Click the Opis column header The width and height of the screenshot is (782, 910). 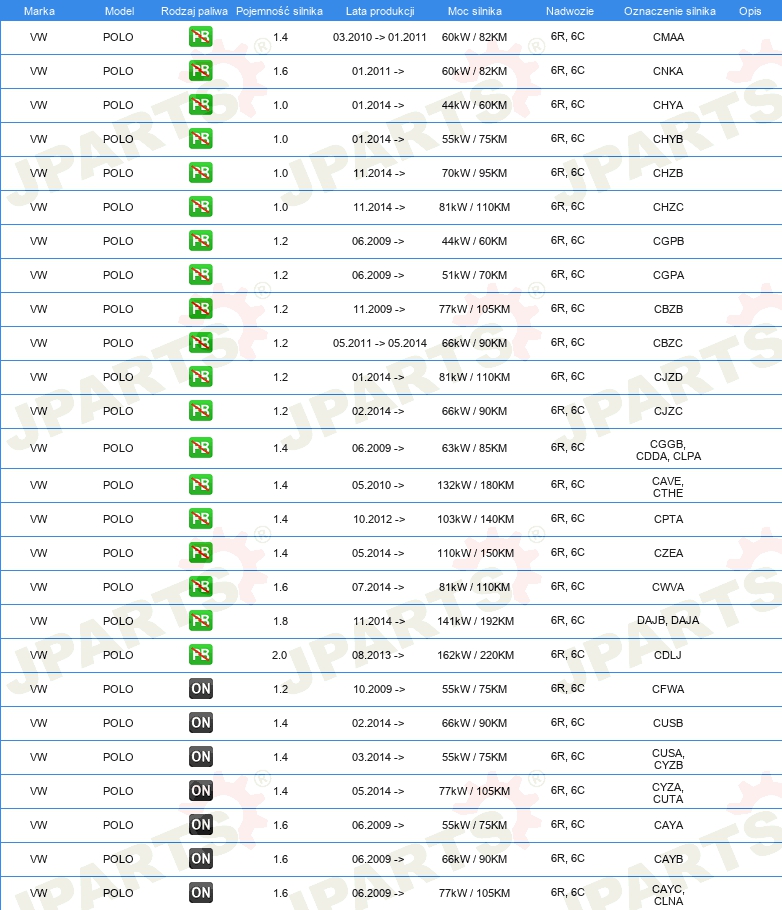tap(749, 11)
